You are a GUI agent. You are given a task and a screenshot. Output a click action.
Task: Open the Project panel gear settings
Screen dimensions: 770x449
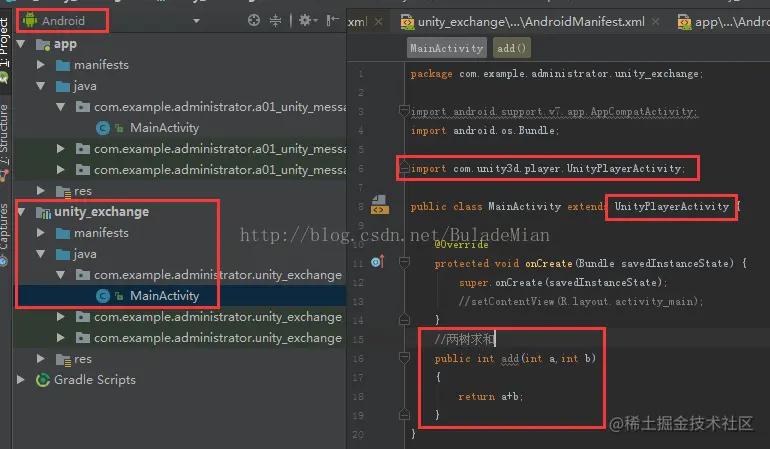point(307,20)
